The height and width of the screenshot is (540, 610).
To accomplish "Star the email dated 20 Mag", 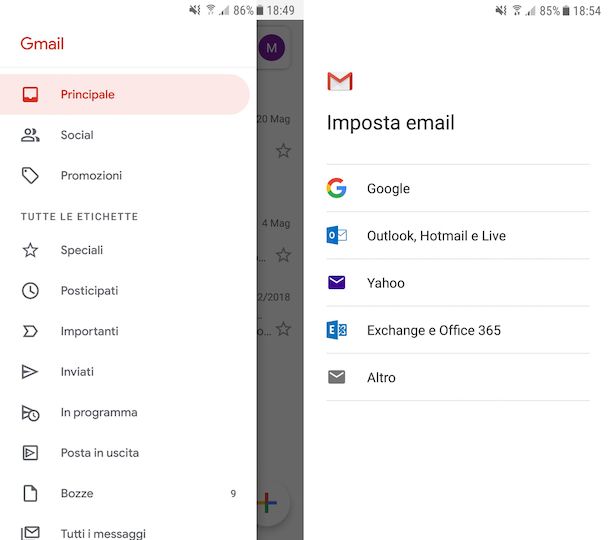I will (283, 151).
